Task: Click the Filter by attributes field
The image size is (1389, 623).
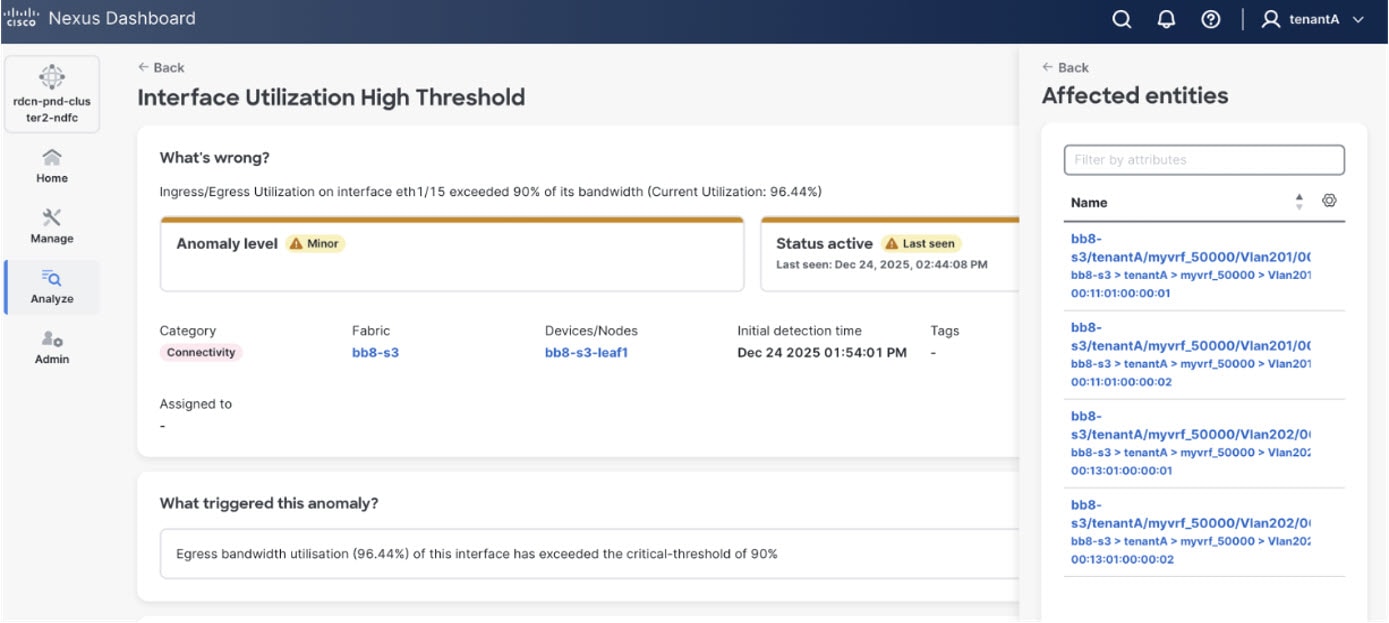Action: click(x=1204, y=160)
